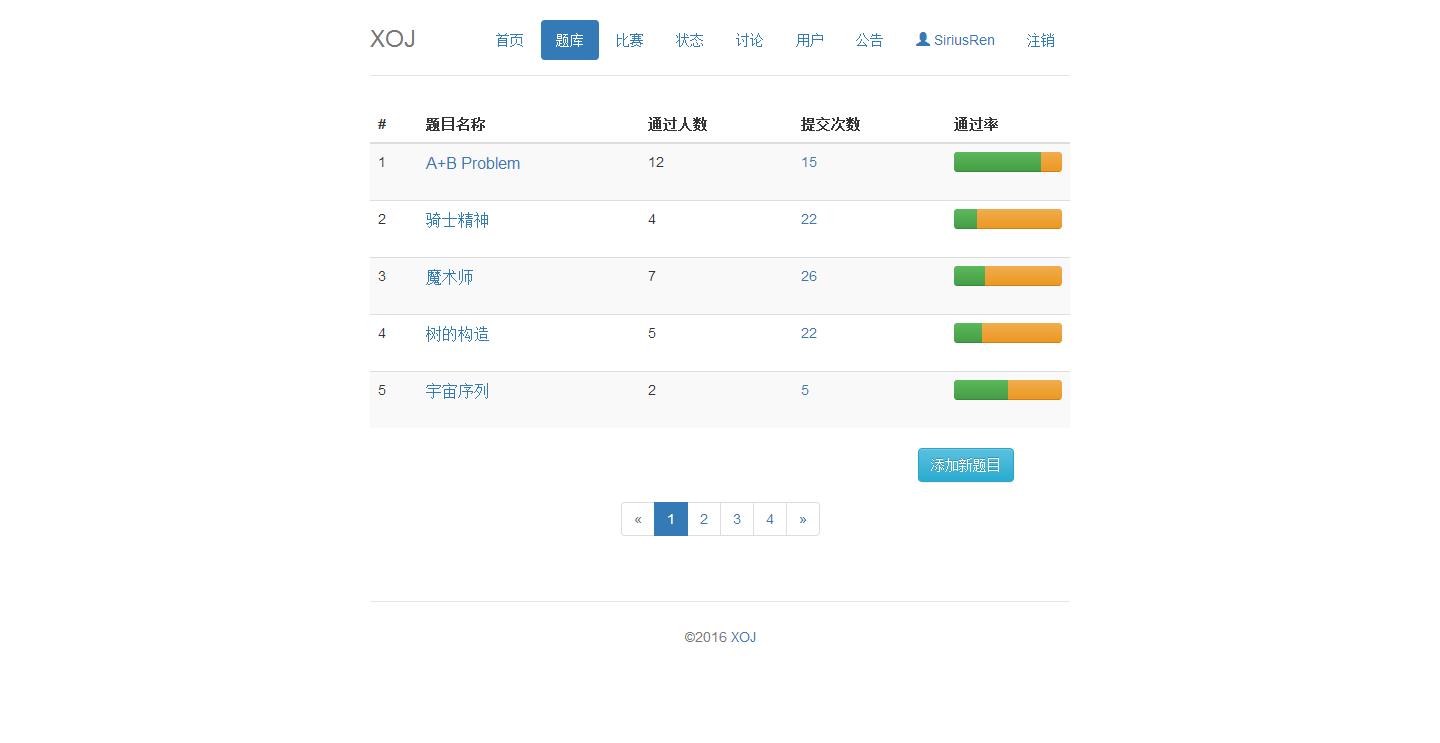Click the pass-rate bar of 骑士精神

(1008, 219)
